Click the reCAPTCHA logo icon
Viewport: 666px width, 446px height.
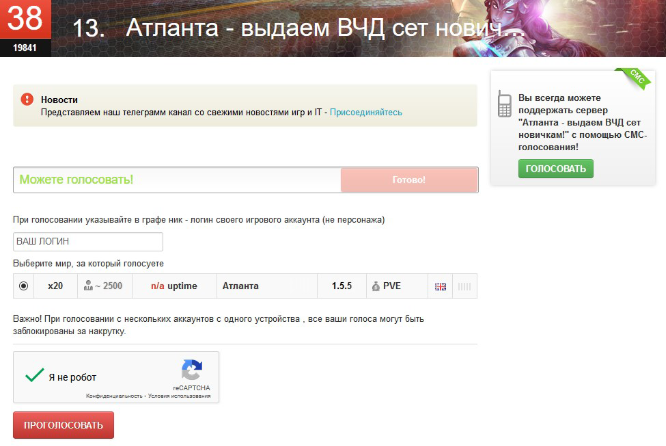point(192,370)
